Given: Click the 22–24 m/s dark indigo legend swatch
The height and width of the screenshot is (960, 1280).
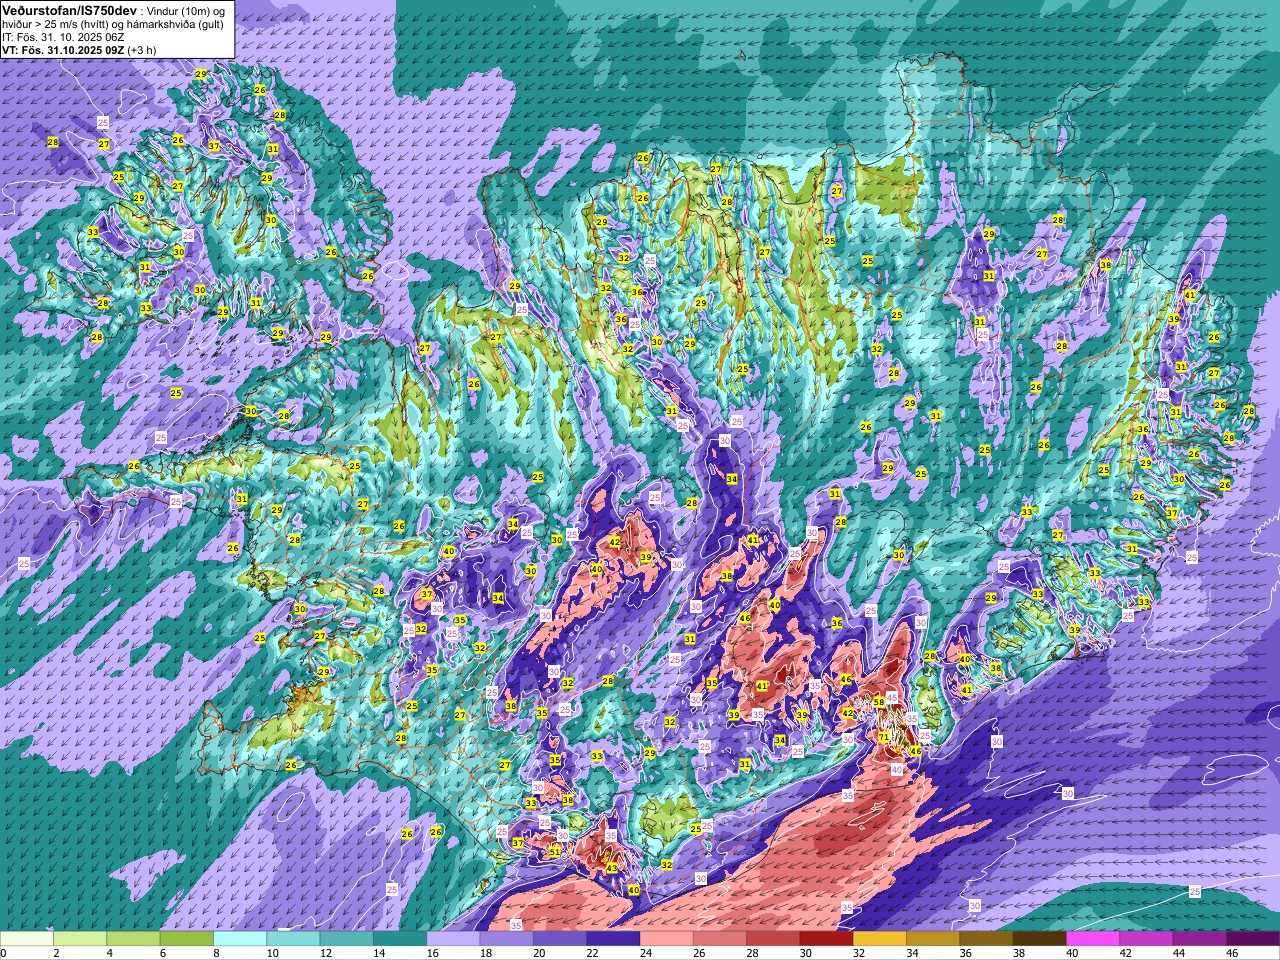Looking at the screenshot, I should tap(613, 939).
